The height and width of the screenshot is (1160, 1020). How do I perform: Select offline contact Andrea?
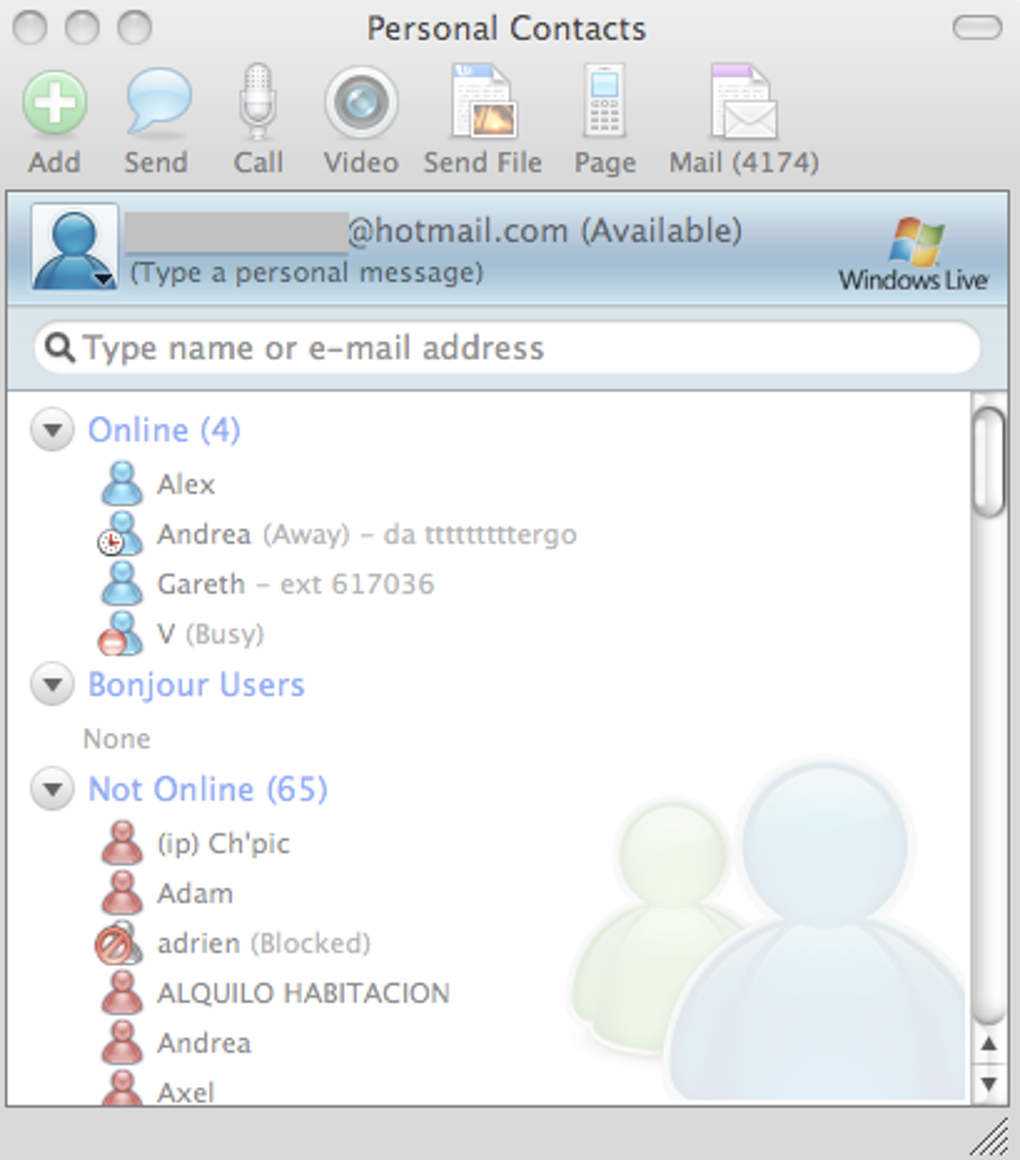204,1043
